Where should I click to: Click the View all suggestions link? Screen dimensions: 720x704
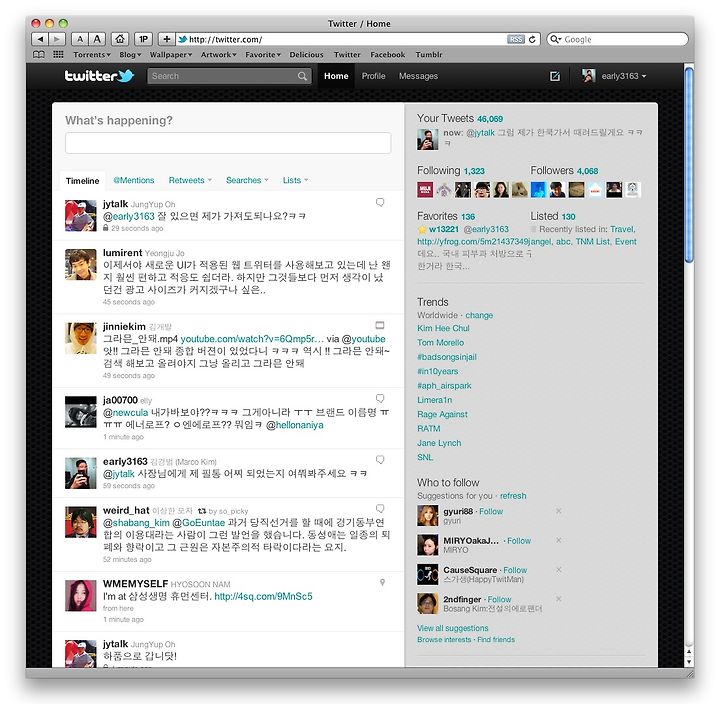(x=452, y=628)
